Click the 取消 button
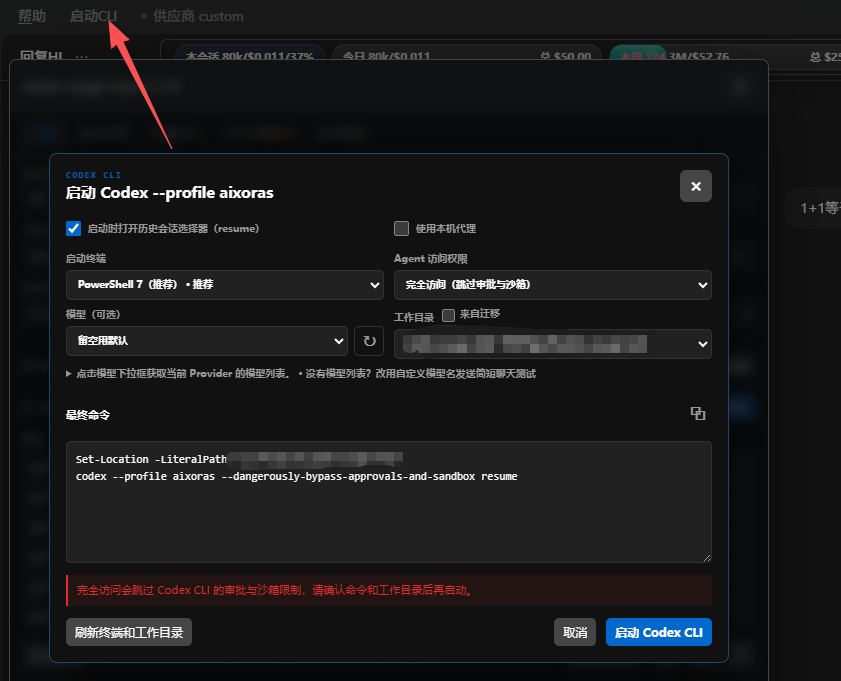This screenshot has width=841, height=681. point(575,632)
